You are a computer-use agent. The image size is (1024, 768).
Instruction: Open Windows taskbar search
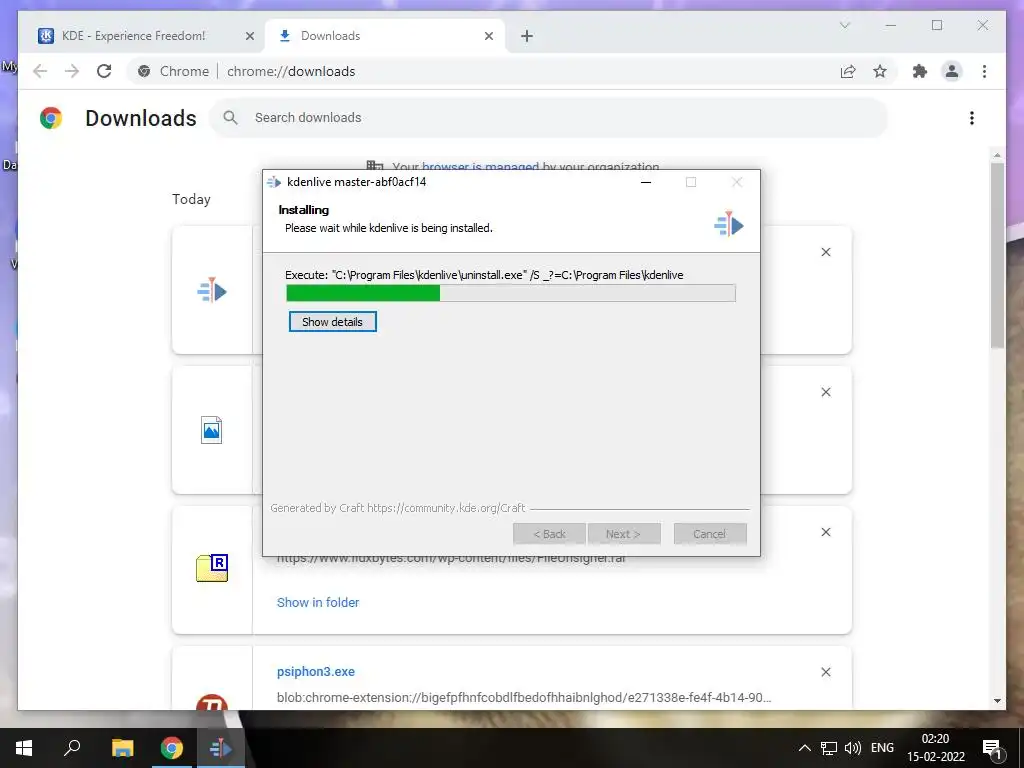point(72,748)
